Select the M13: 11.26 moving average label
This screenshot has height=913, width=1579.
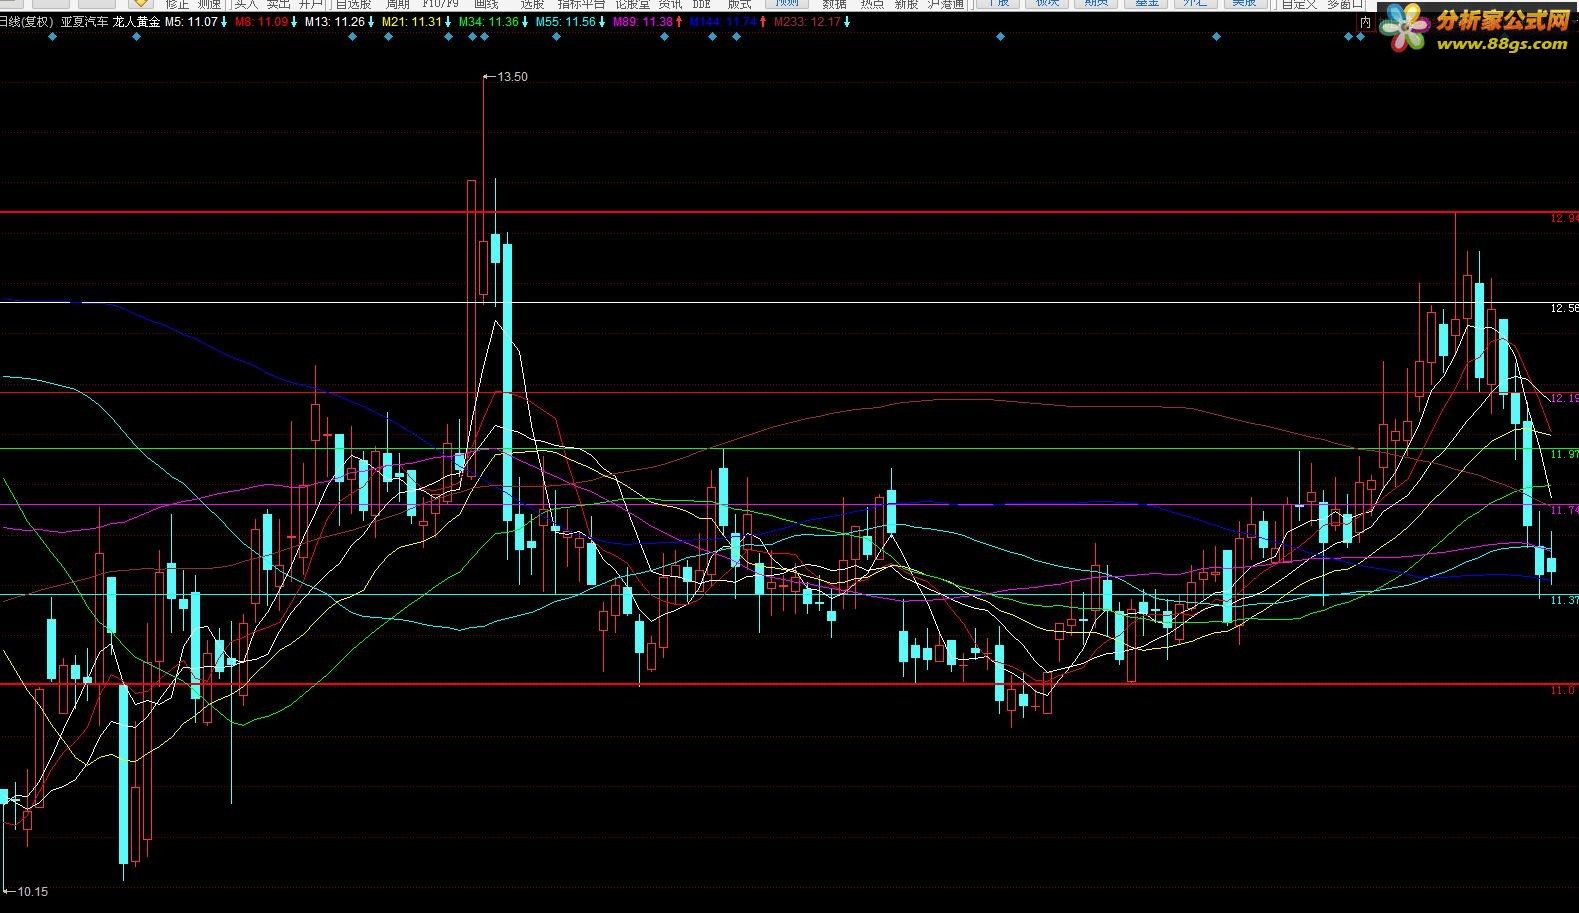pyautogui.click(x=335, y=21)
